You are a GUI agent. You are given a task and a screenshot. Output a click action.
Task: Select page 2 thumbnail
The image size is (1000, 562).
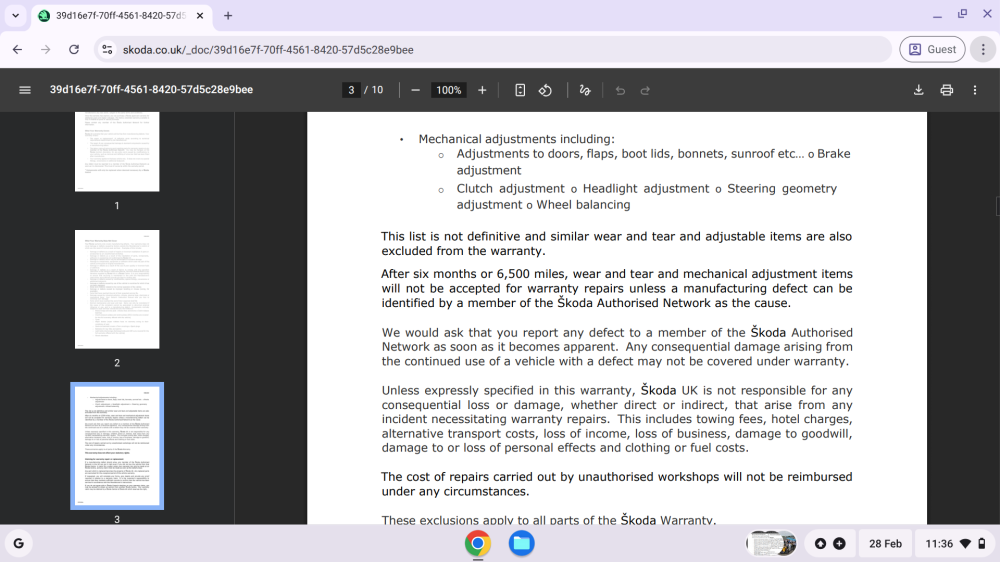pyautogui.click(x=117, y=289)
